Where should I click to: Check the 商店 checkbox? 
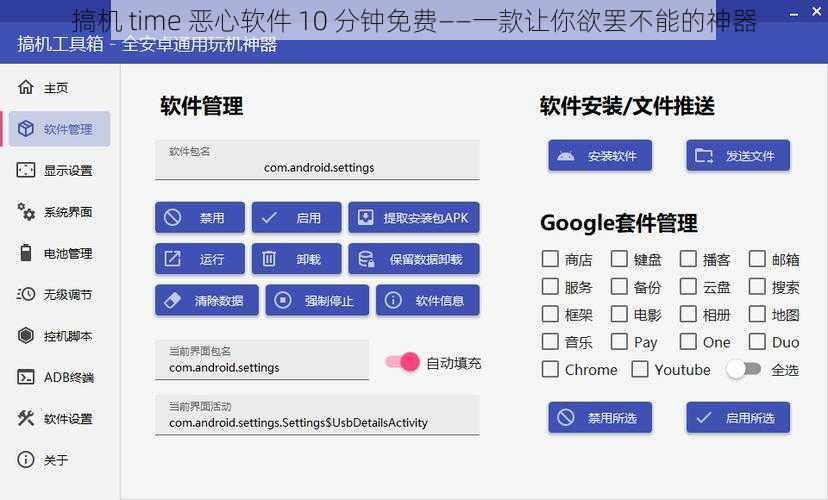click(x=550, y=259)
